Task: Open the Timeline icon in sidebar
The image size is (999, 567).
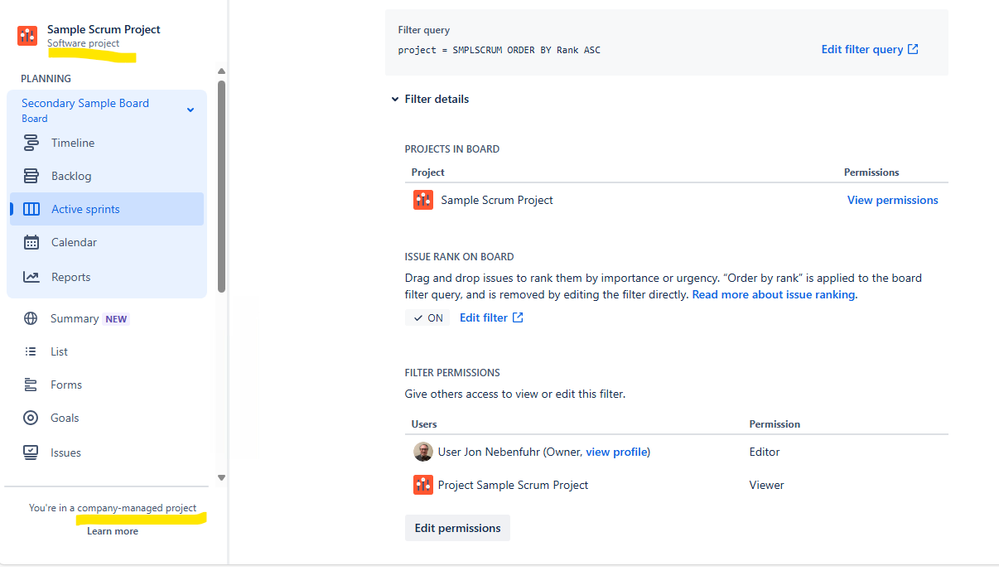Action: click(x=31, y=143)
